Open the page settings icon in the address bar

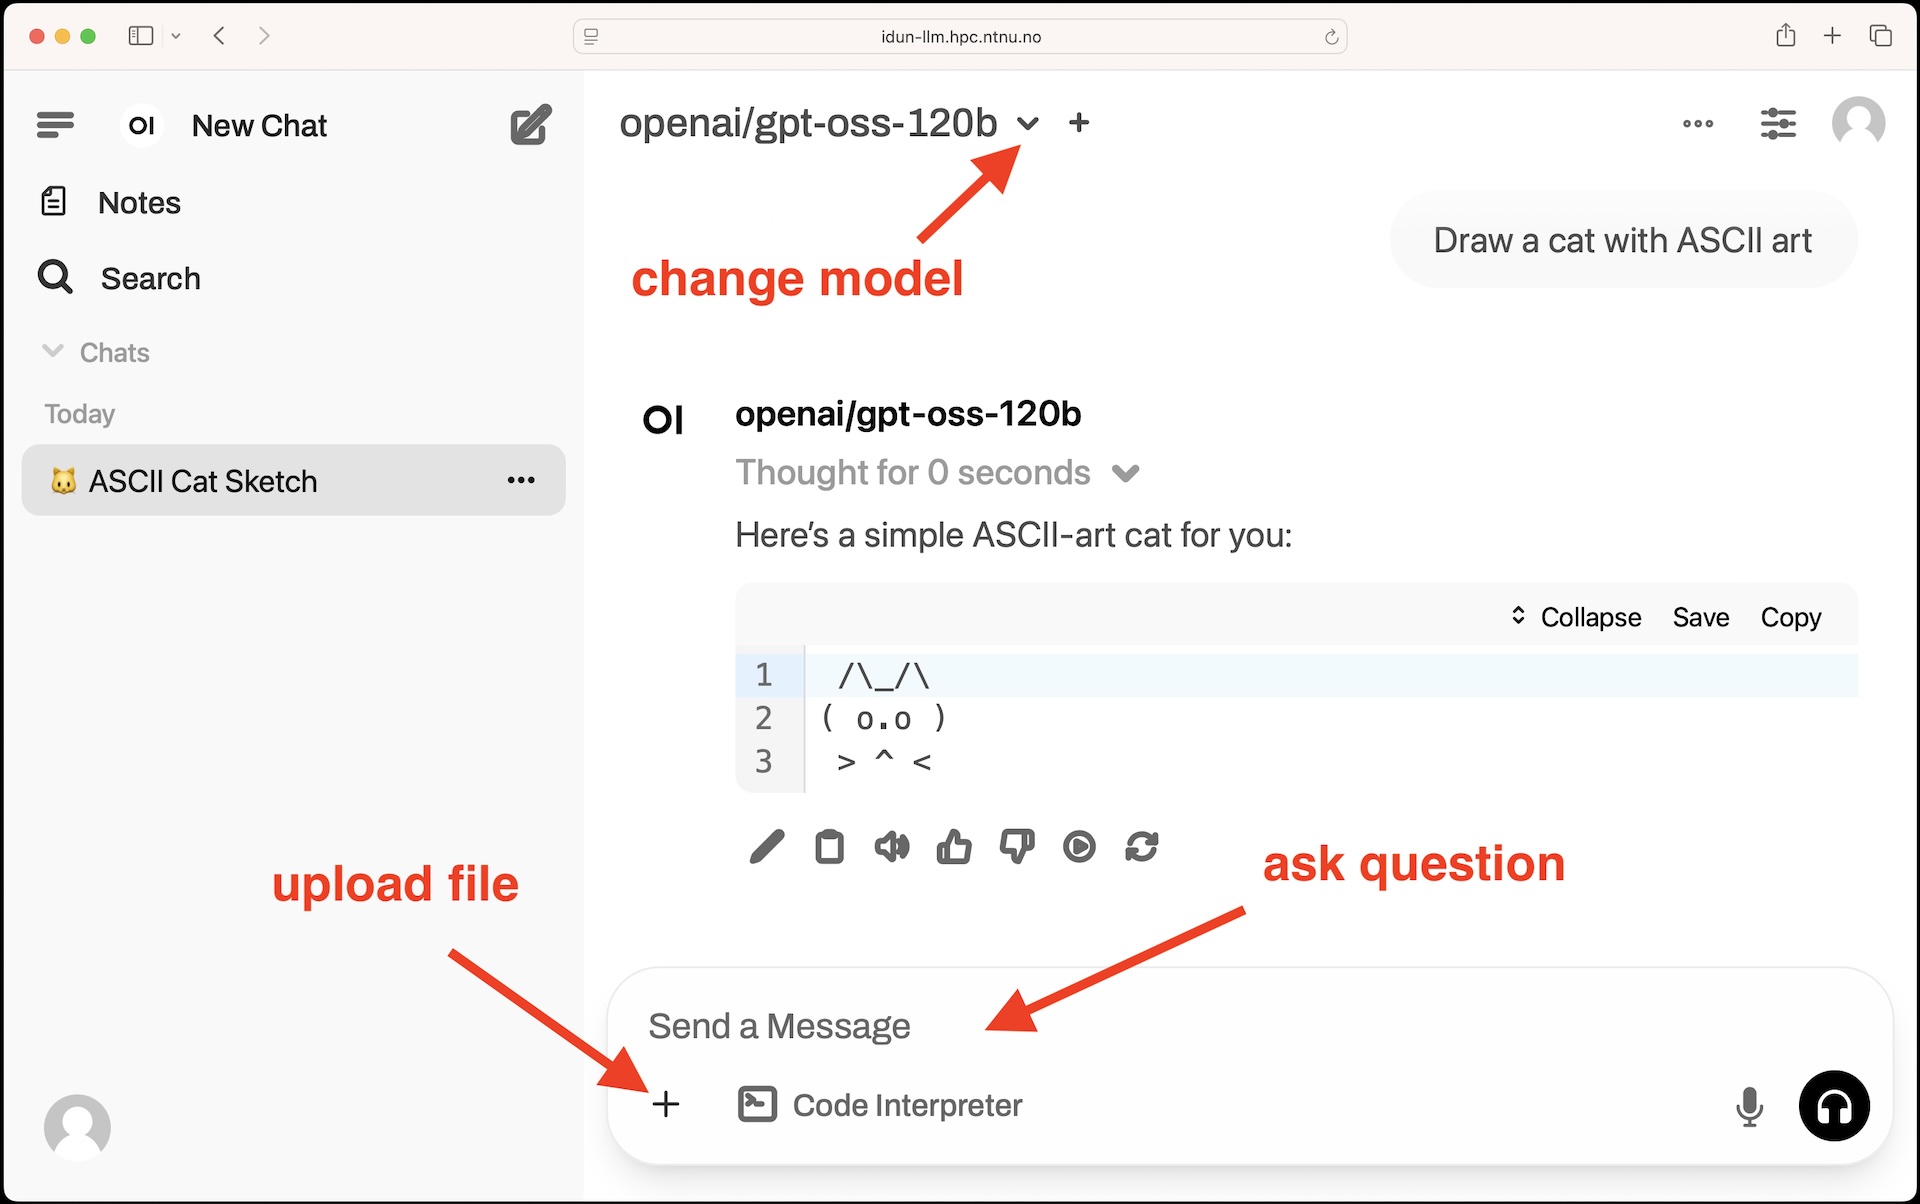[x=591, y=37]
